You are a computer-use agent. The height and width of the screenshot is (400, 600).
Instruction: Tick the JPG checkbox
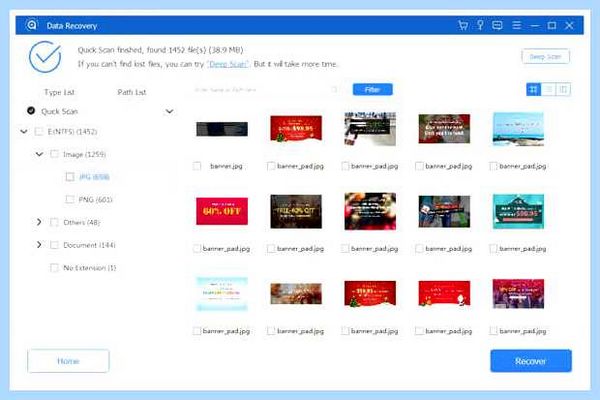(70, 177)
